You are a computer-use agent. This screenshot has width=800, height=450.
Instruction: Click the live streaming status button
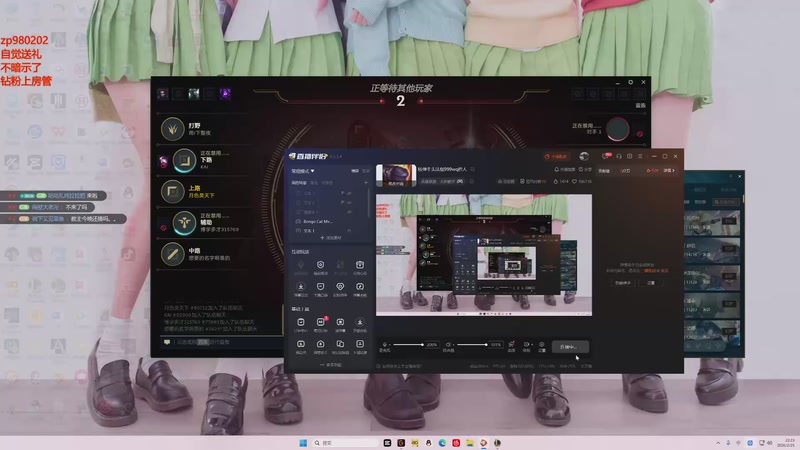pos(570,347)
